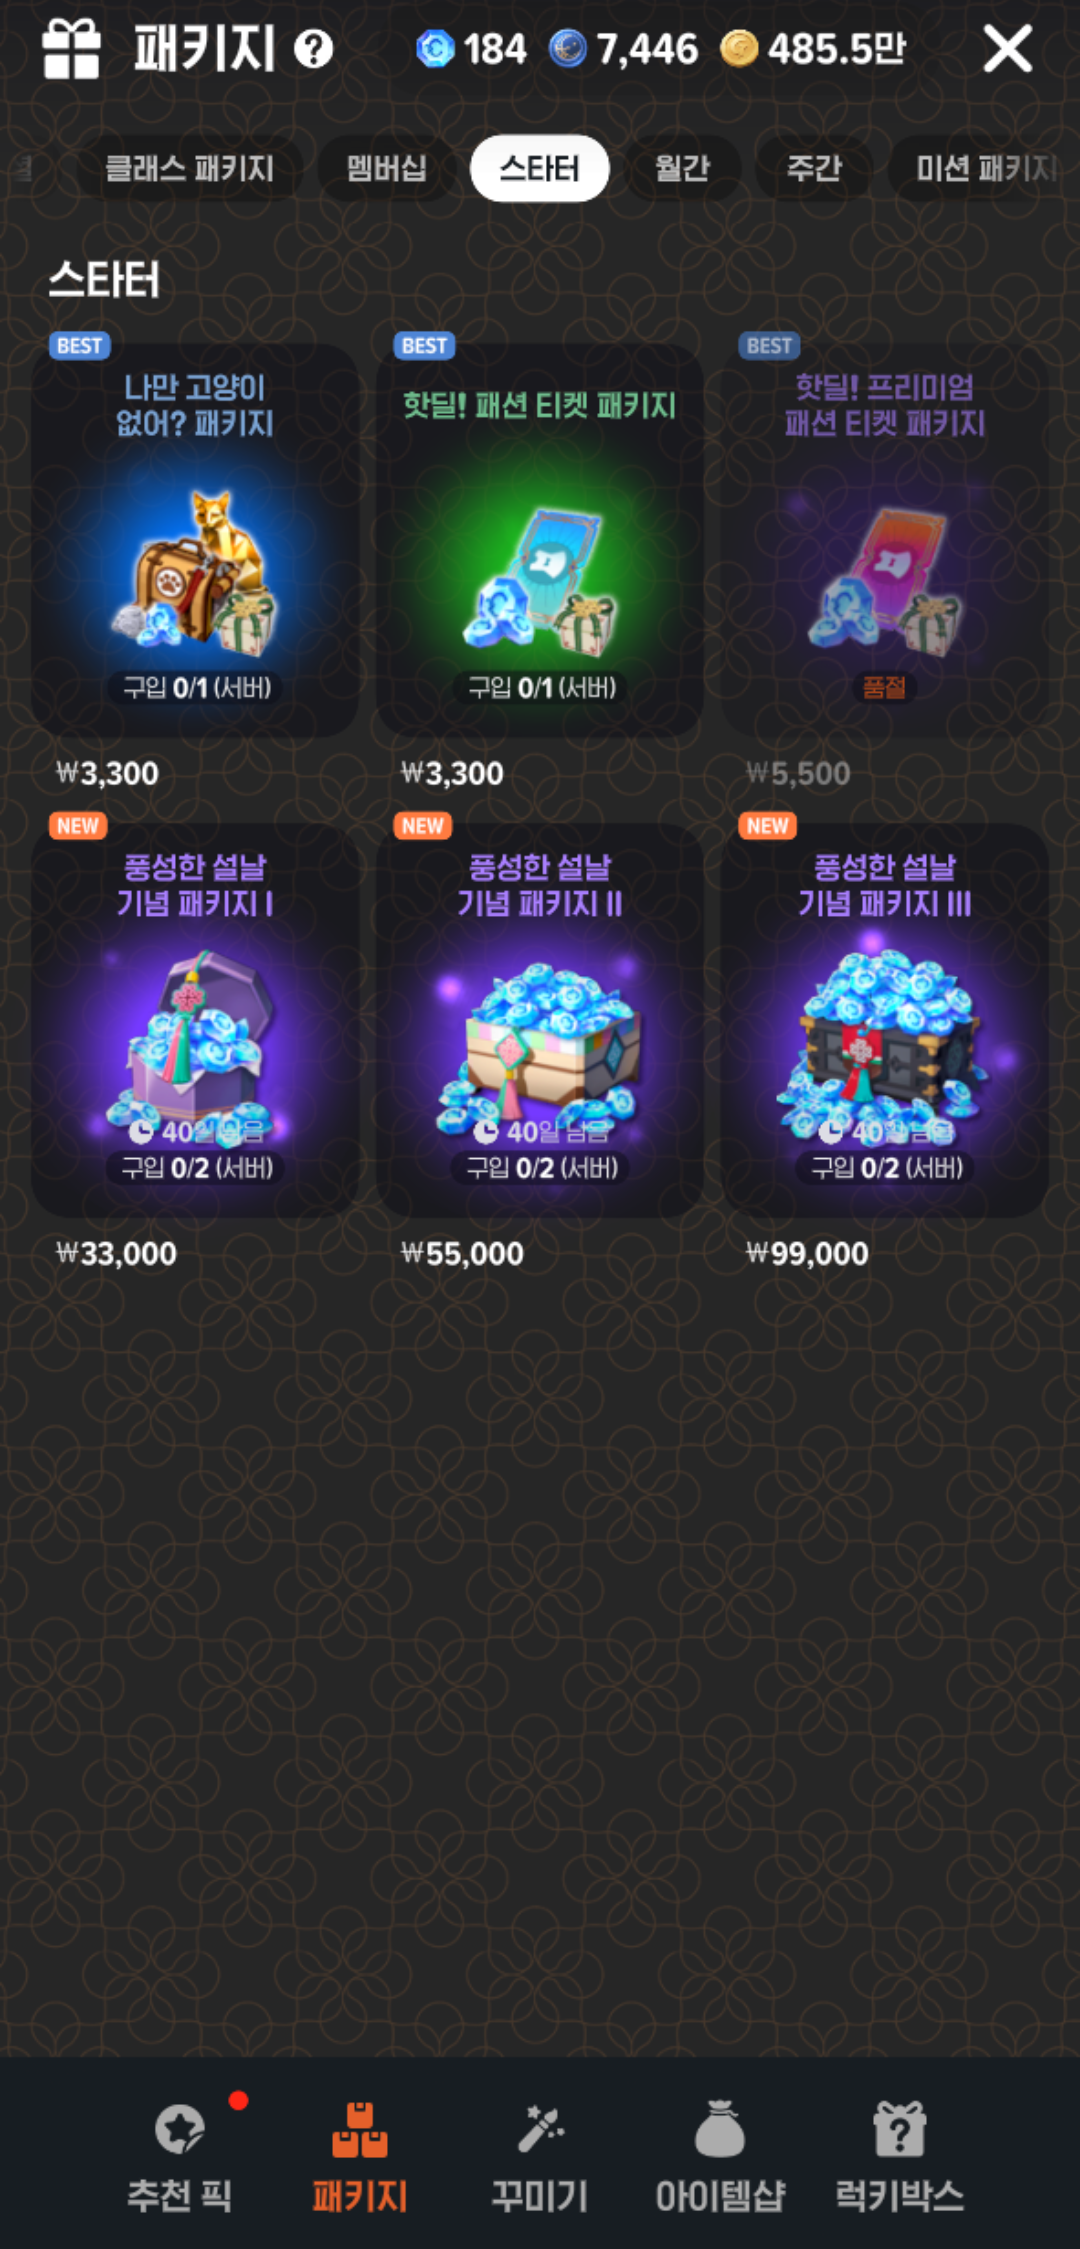
Task: Tap the globe coin currency icon showing 7,446
Action: (x=568, y=48)
